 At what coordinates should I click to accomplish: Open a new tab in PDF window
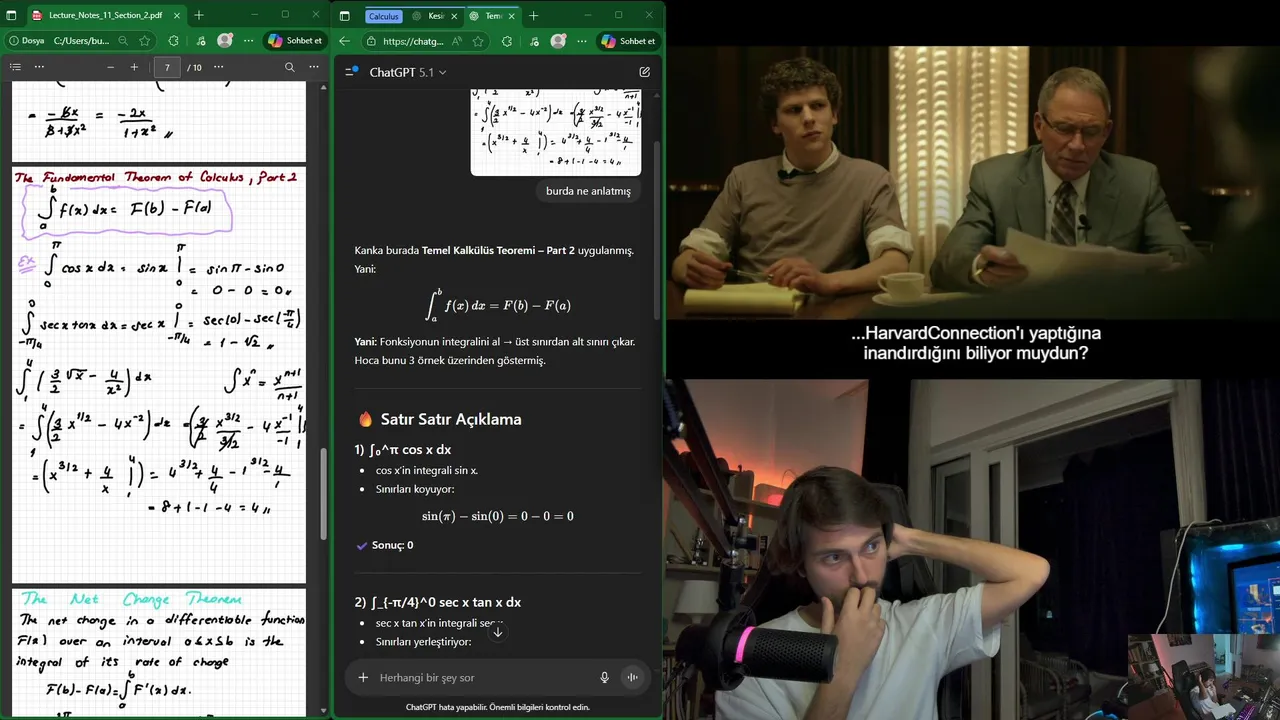point(199,15)
